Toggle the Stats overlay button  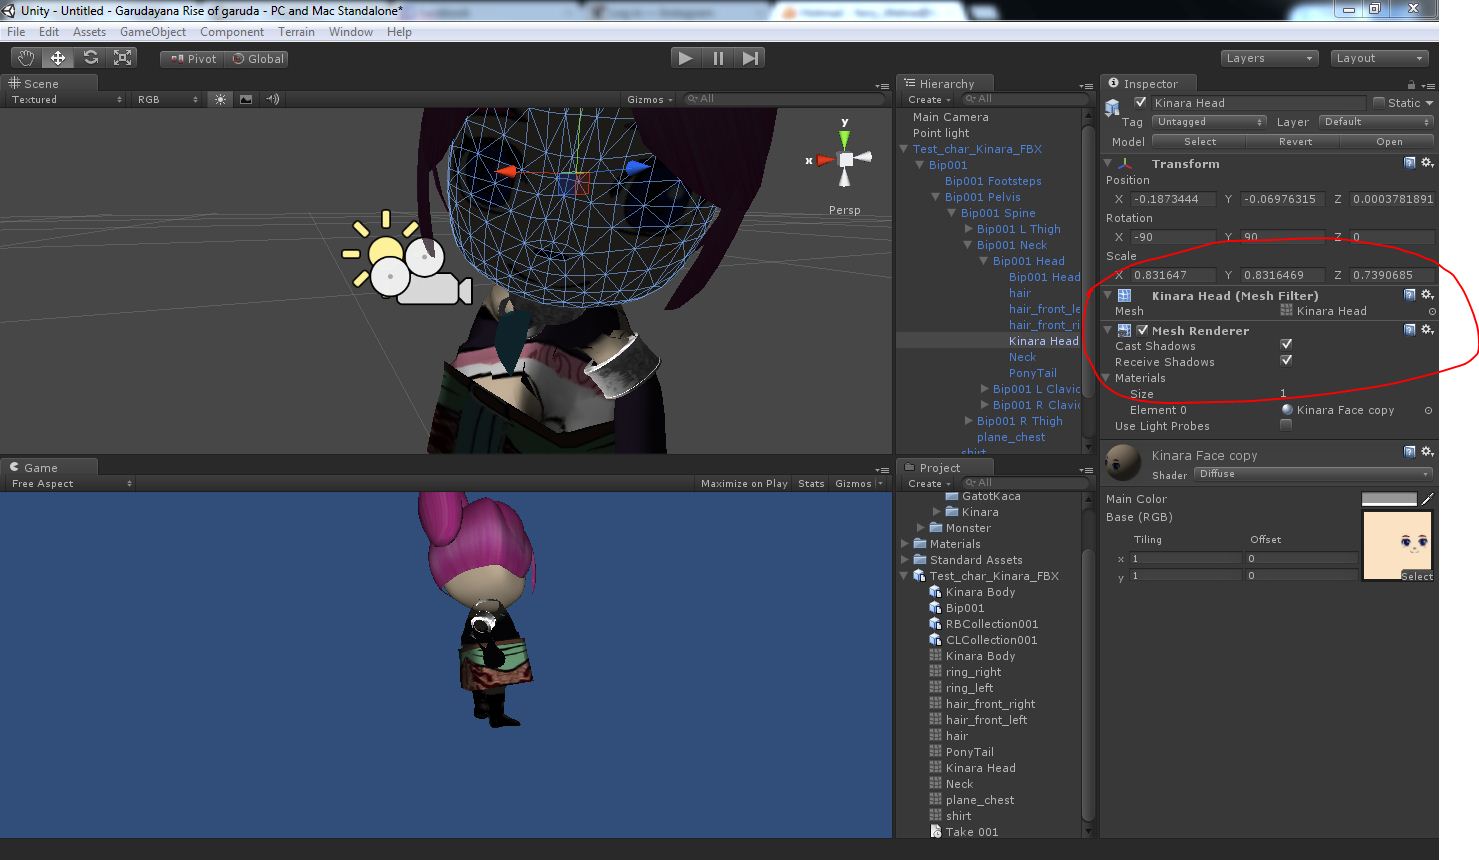coord(811,483)
